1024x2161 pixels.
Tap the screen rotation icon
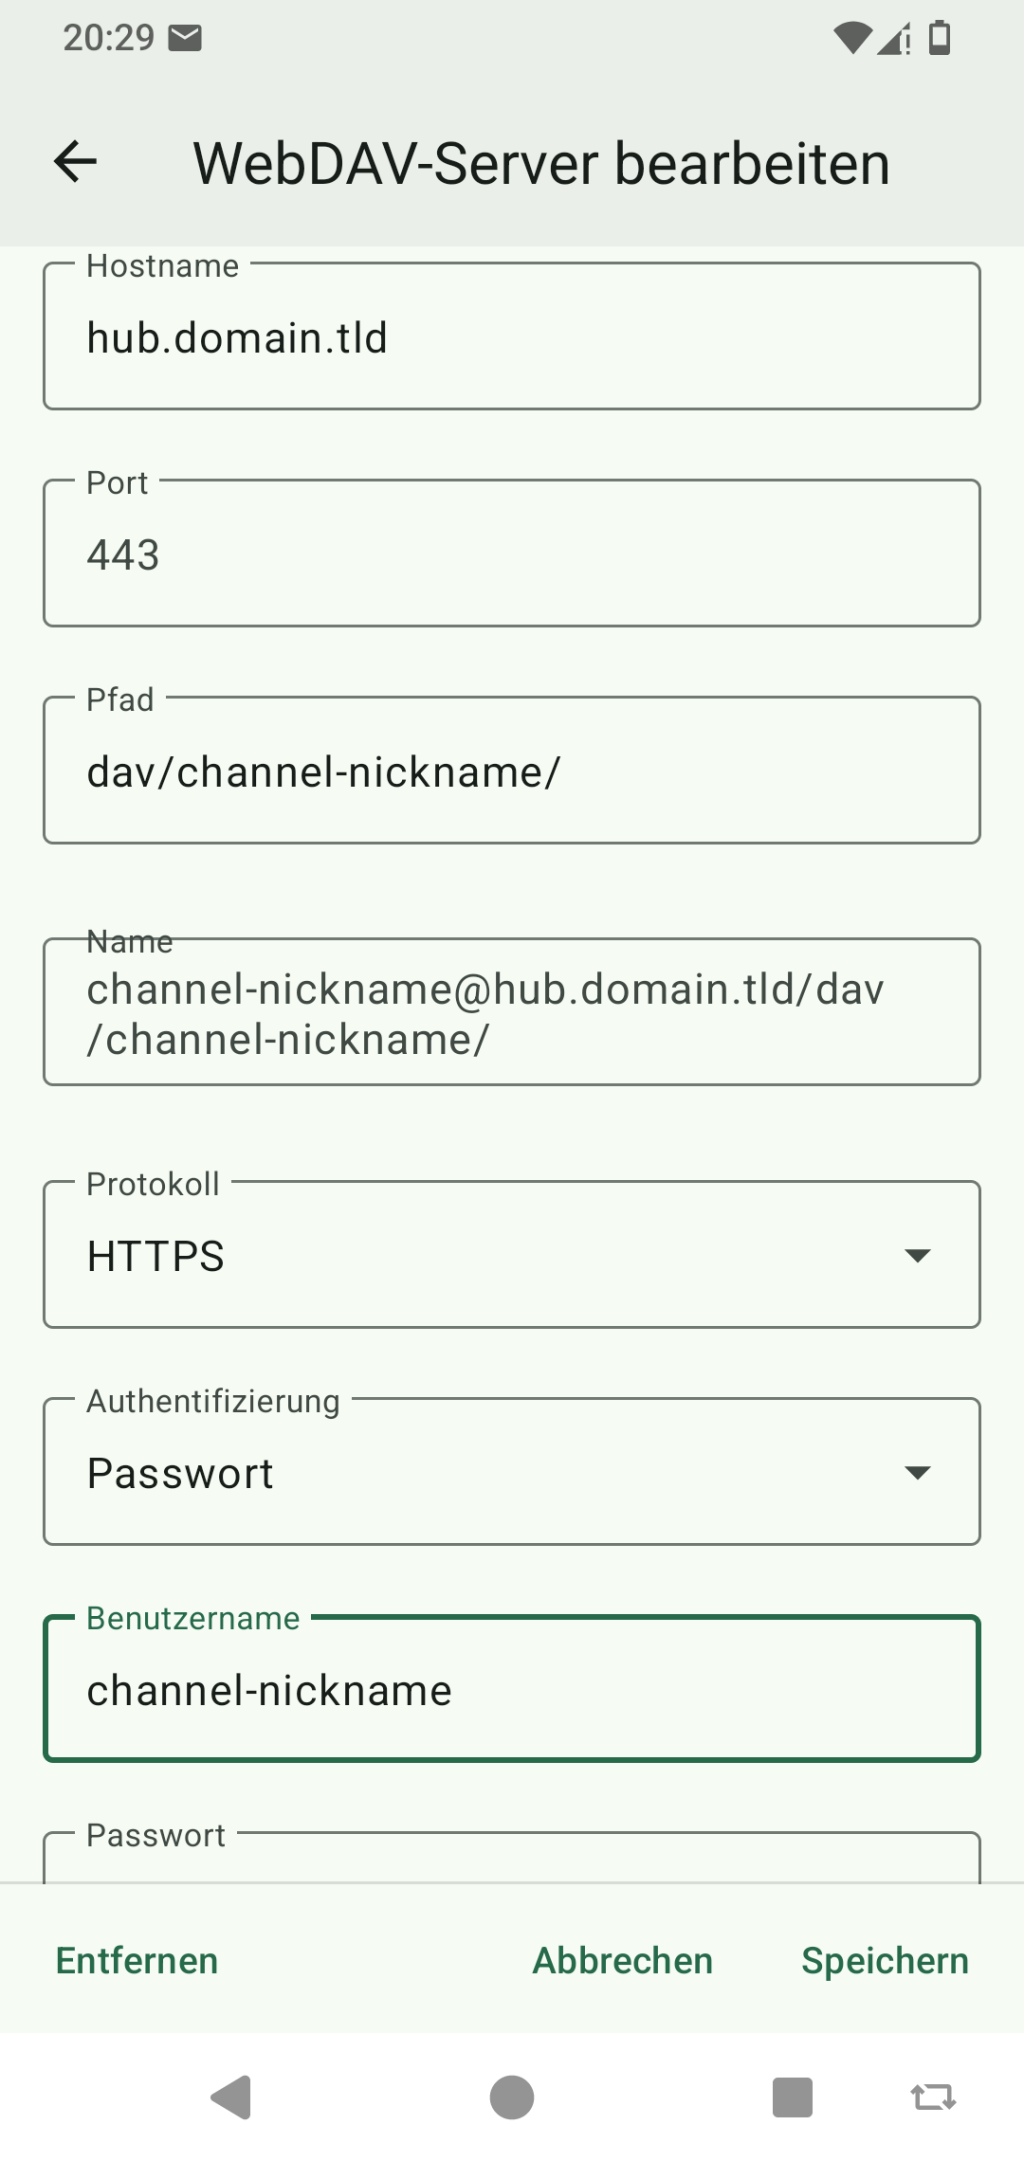point(932,2096)
